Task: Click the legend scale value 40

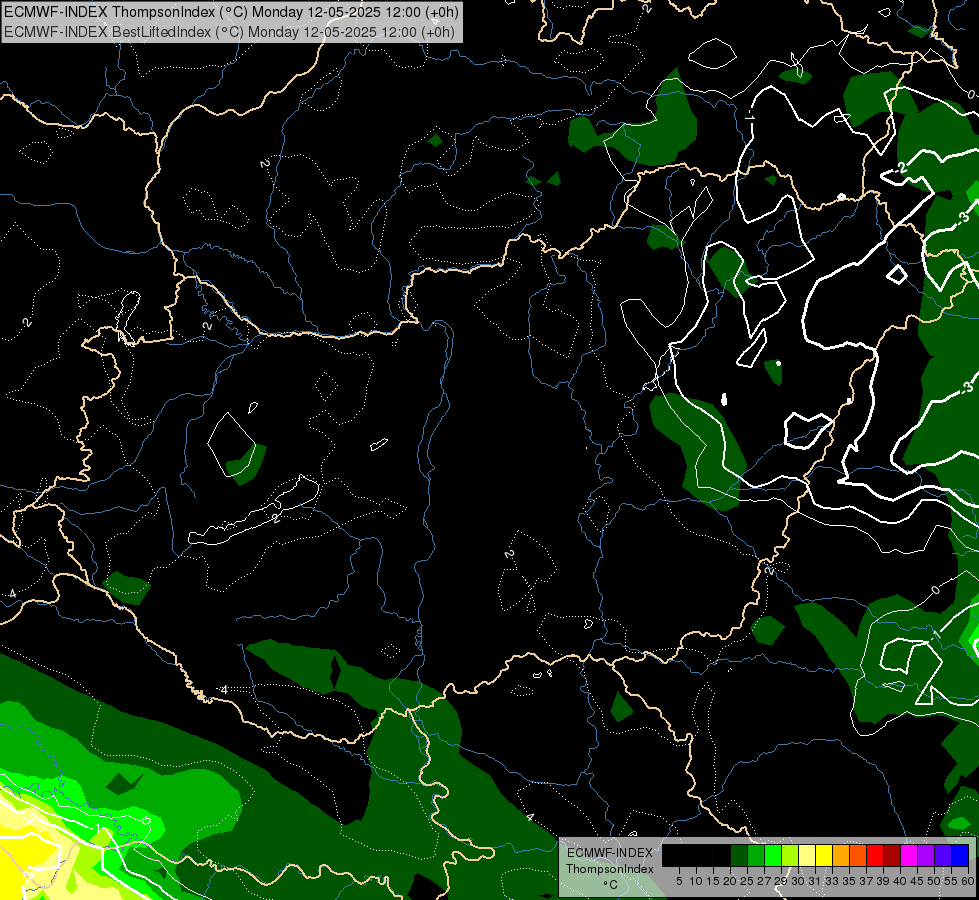Action: pyautogui.click(x=900, y=881)
